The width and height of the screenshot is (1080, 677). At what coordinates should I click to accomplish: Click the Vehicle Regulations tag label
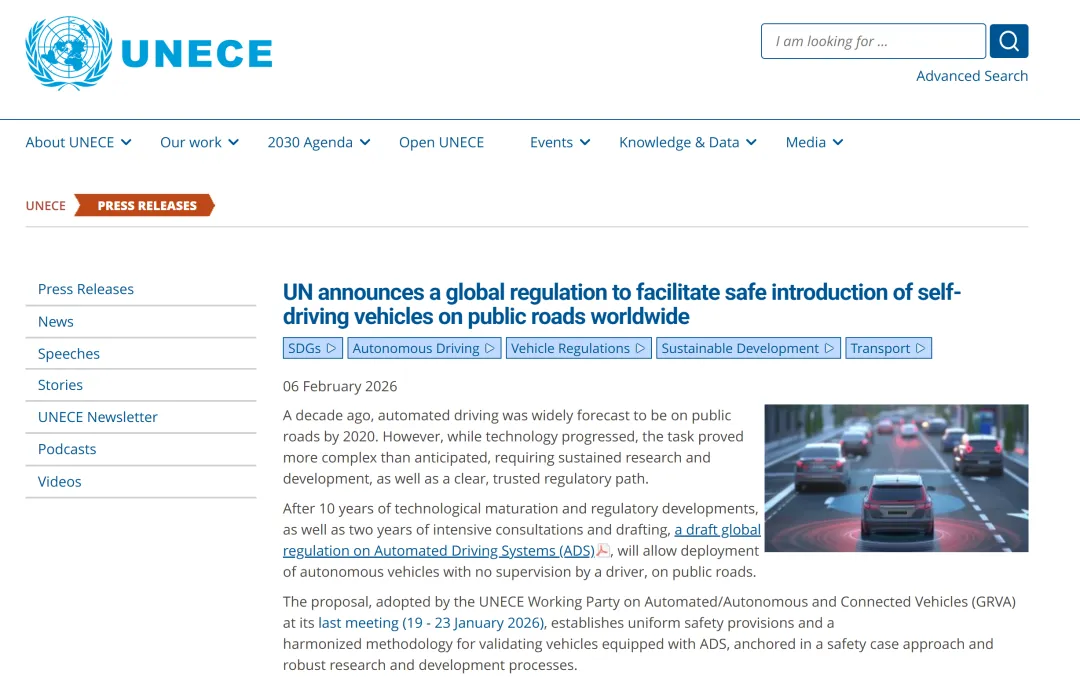click(570, 348)
